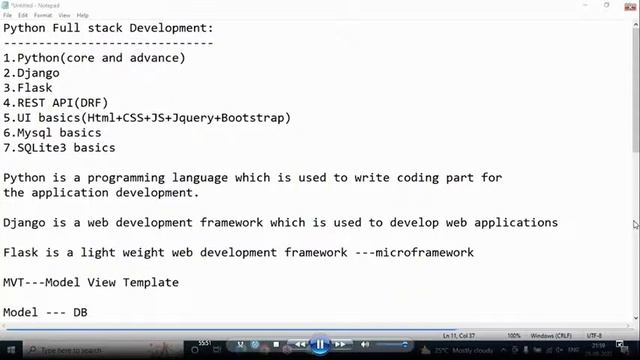Viewport: 640px width, 360px height.
Task: Click the blue video seek bar
Action: pos(231,329)
